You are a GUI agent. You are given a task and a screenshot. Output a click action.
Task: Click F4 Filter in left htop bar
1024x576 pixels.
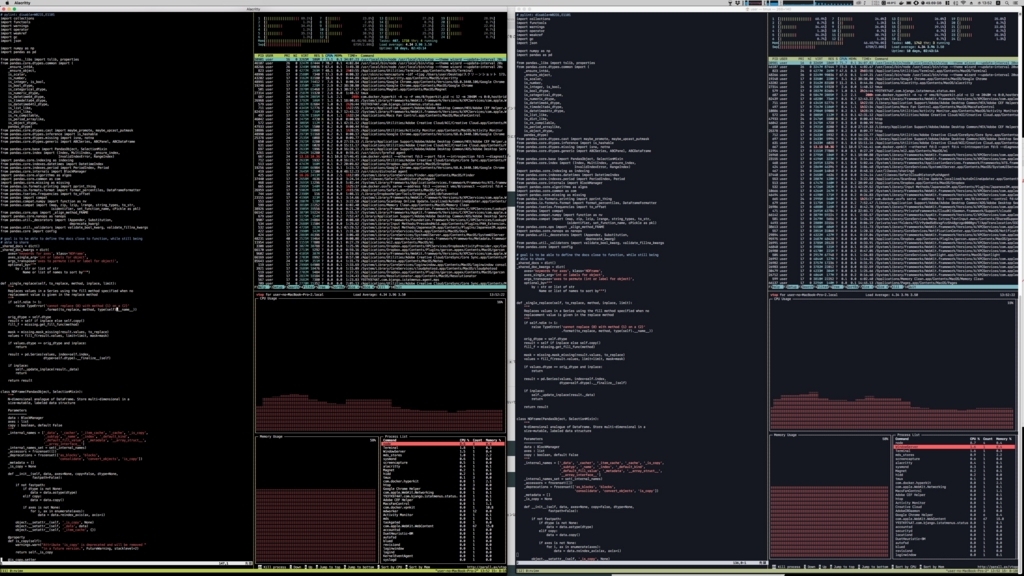coord(308,287)
